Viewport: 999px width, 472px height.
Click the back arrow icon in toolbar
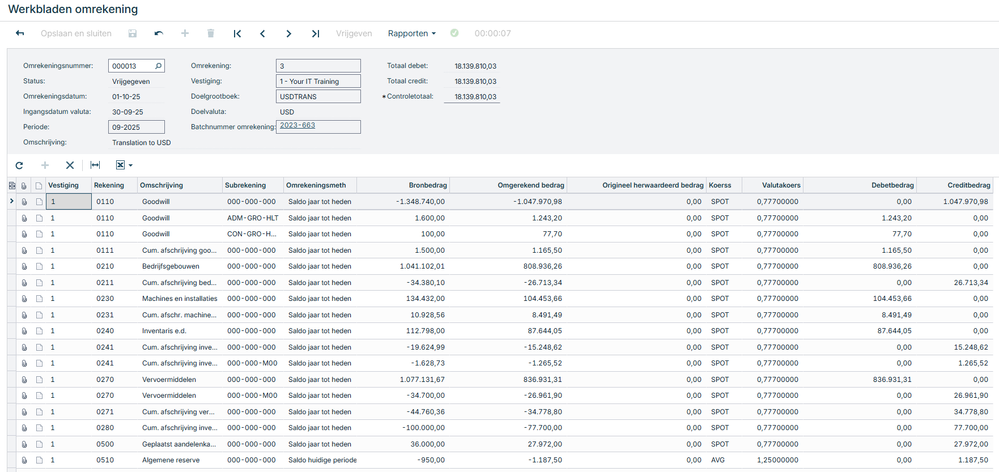tap(20, 33)
